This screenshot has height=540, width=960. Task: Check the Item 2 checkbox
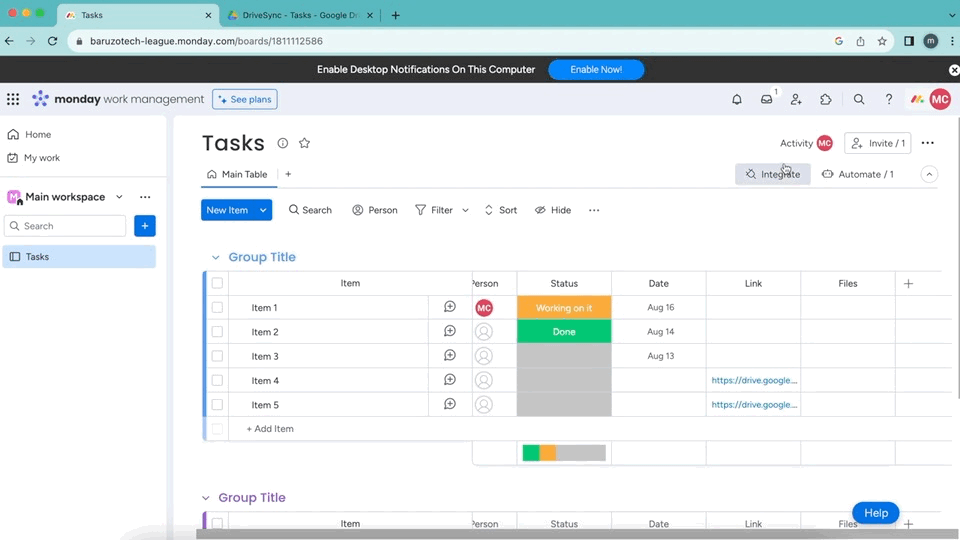[x=217, y=331]
